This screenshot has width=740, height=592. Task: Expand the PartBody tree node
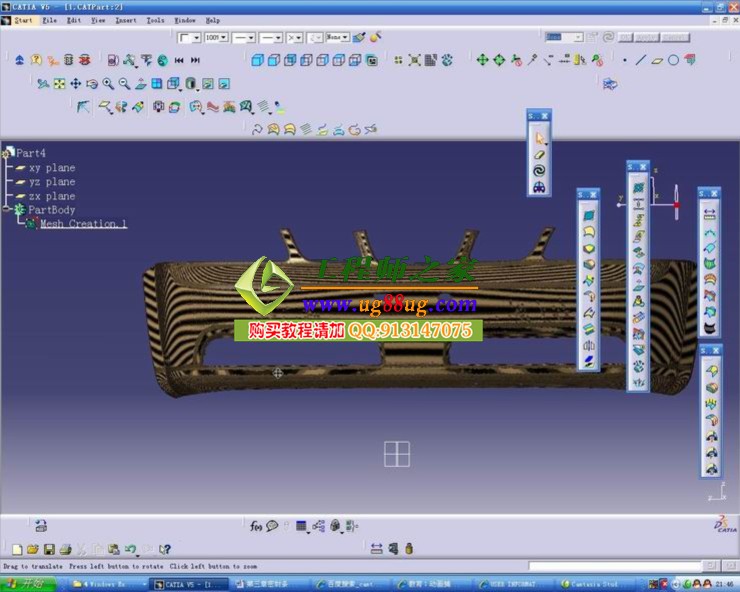coord(6,209)
